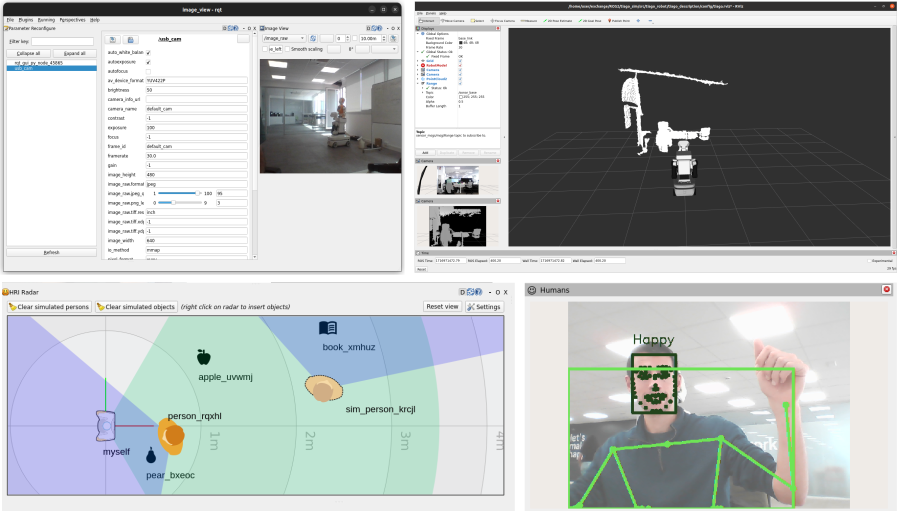Open the Perspectives menu in rqt
The width and height of the screenshot is (897, 511).
point(72,19)
